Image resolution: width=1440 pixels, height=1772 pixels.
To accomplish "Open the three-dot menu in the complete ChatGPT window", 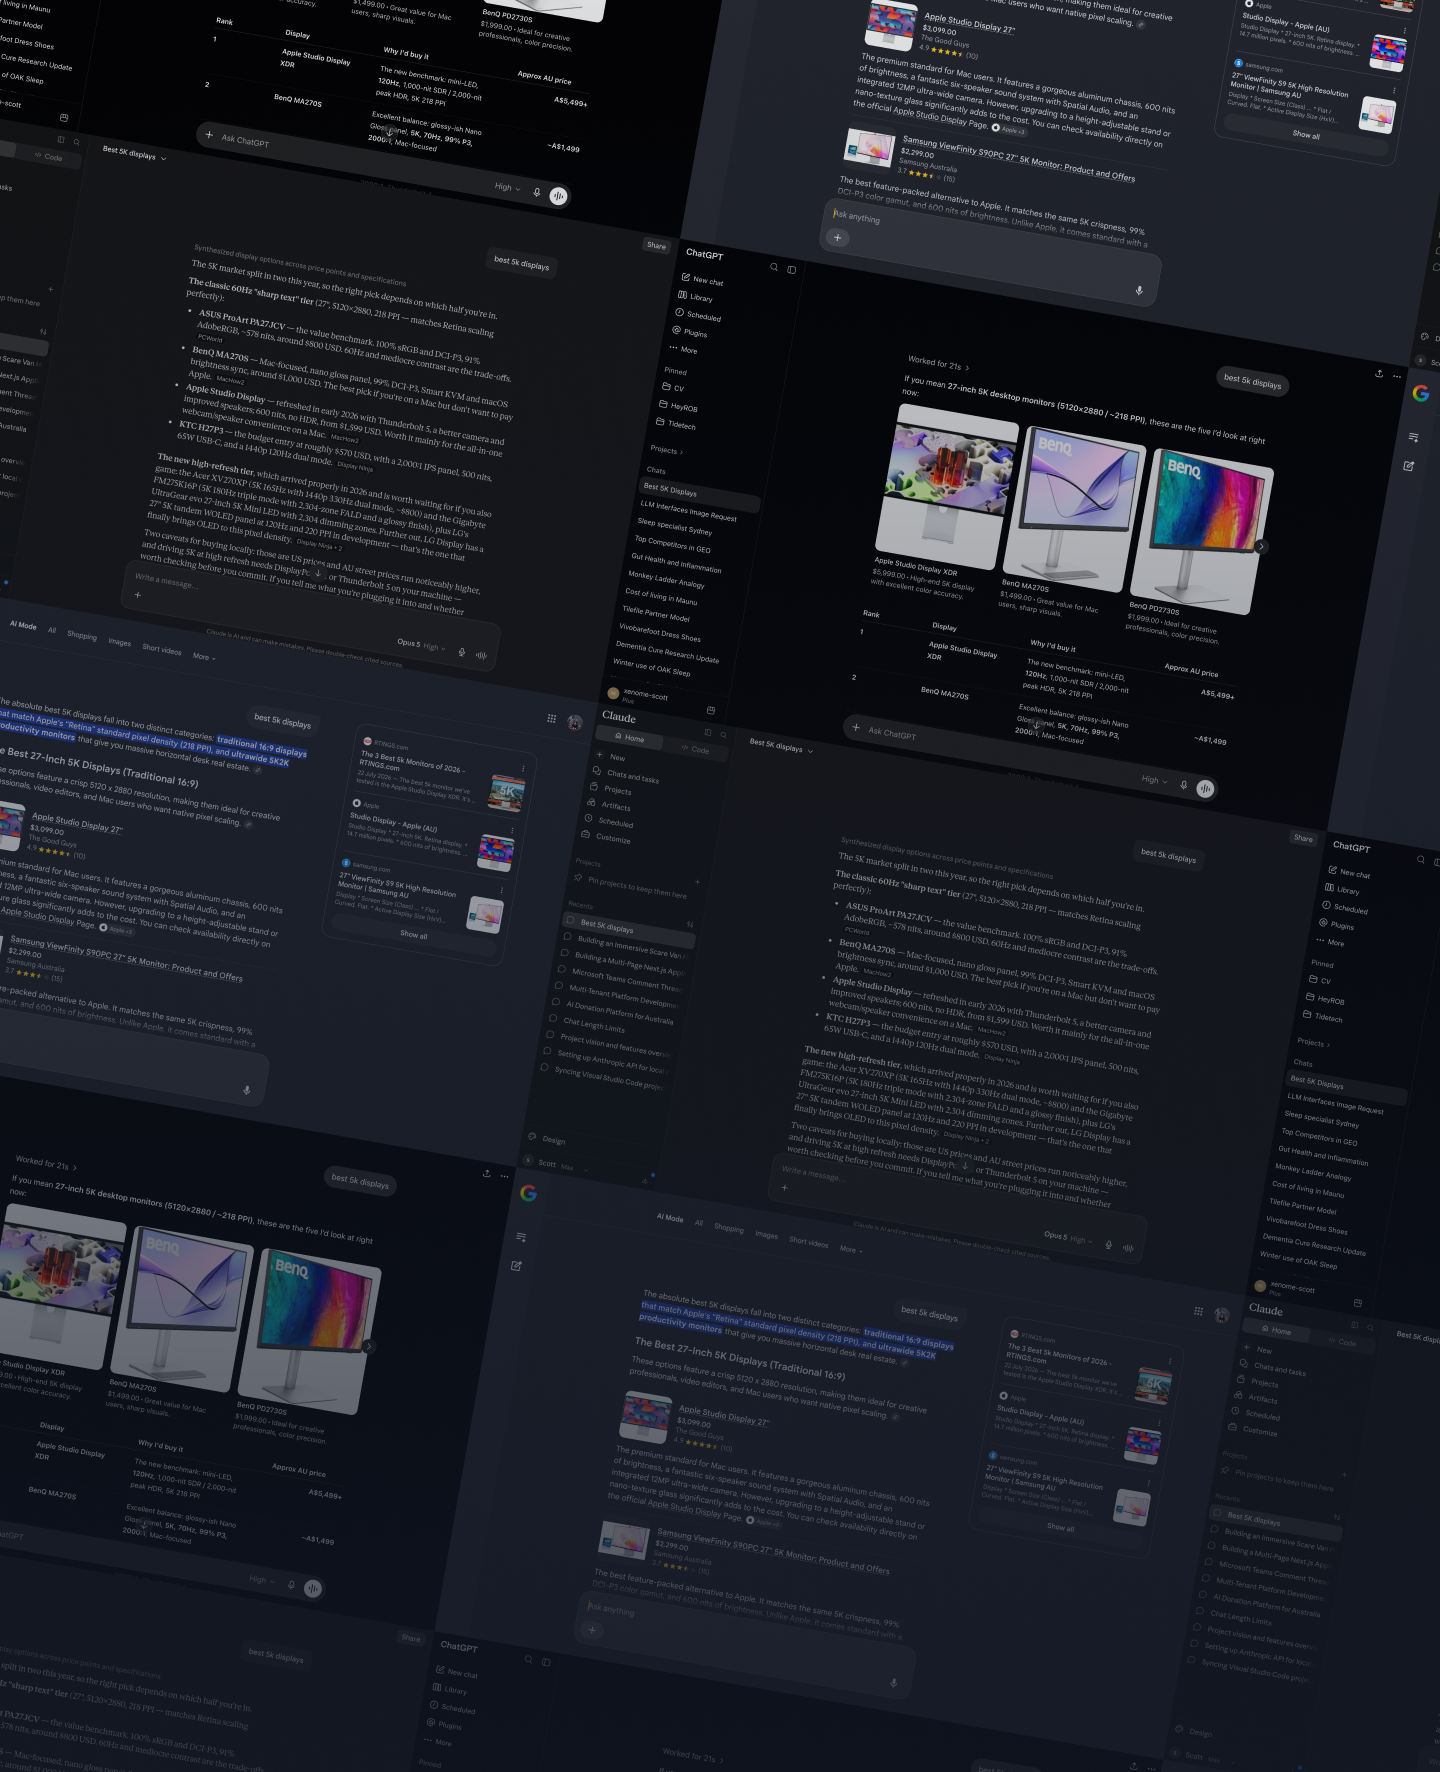I will pyautogui.click(x=1397, y=376).
